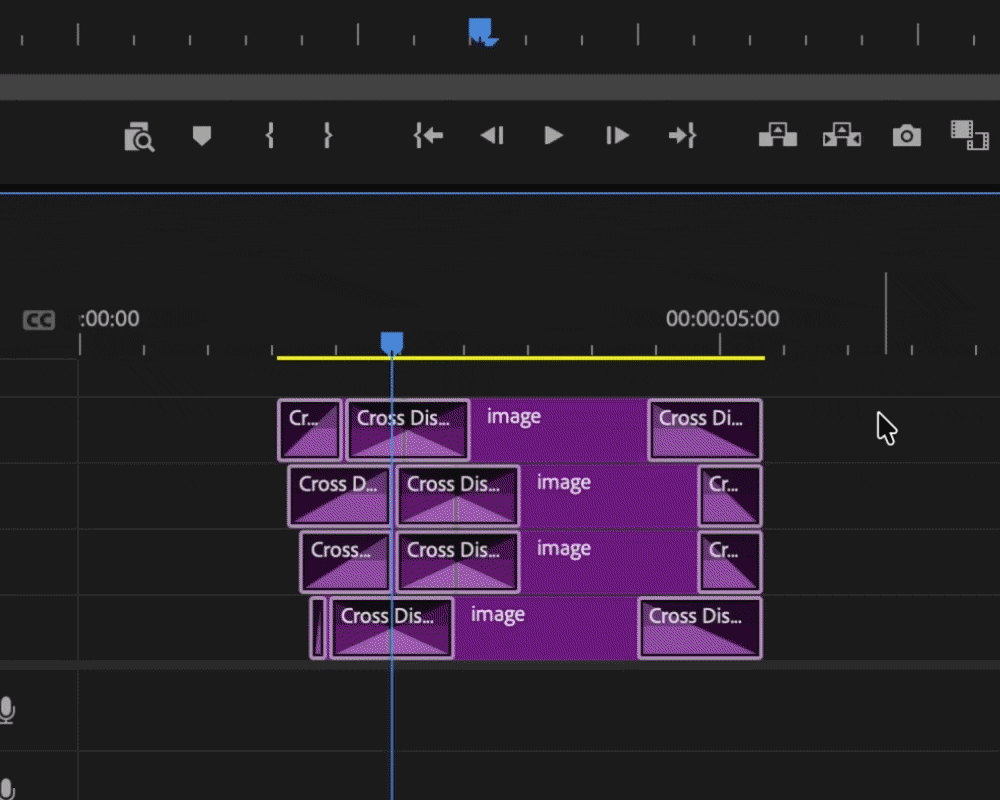Select "Cross Di..." end transition on top track
Screen dimensions: 1000x800
705,429
